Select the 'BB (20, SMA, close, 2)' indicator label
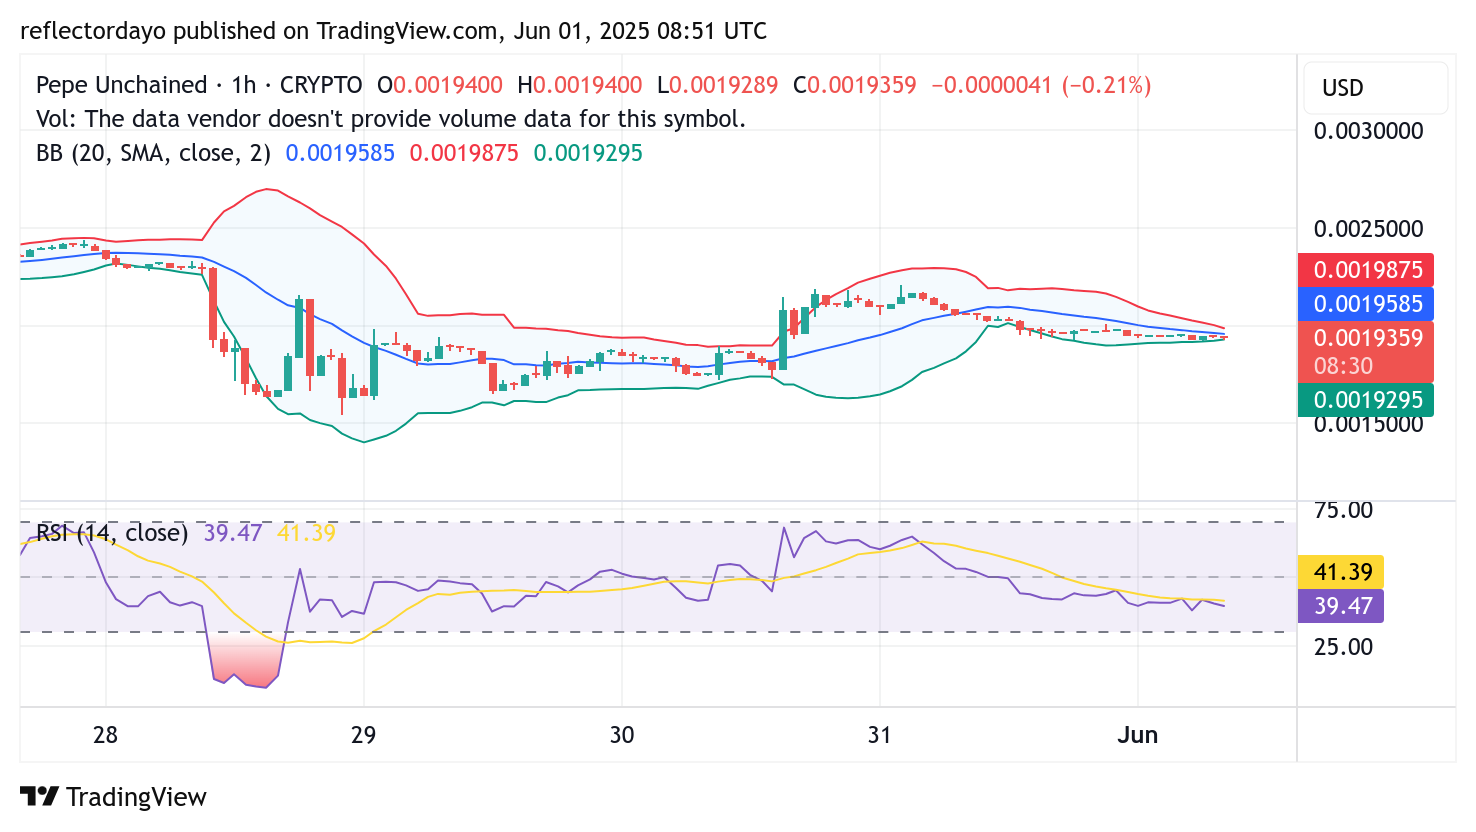Screen dimensions: 1476x832 coord(153,153)
